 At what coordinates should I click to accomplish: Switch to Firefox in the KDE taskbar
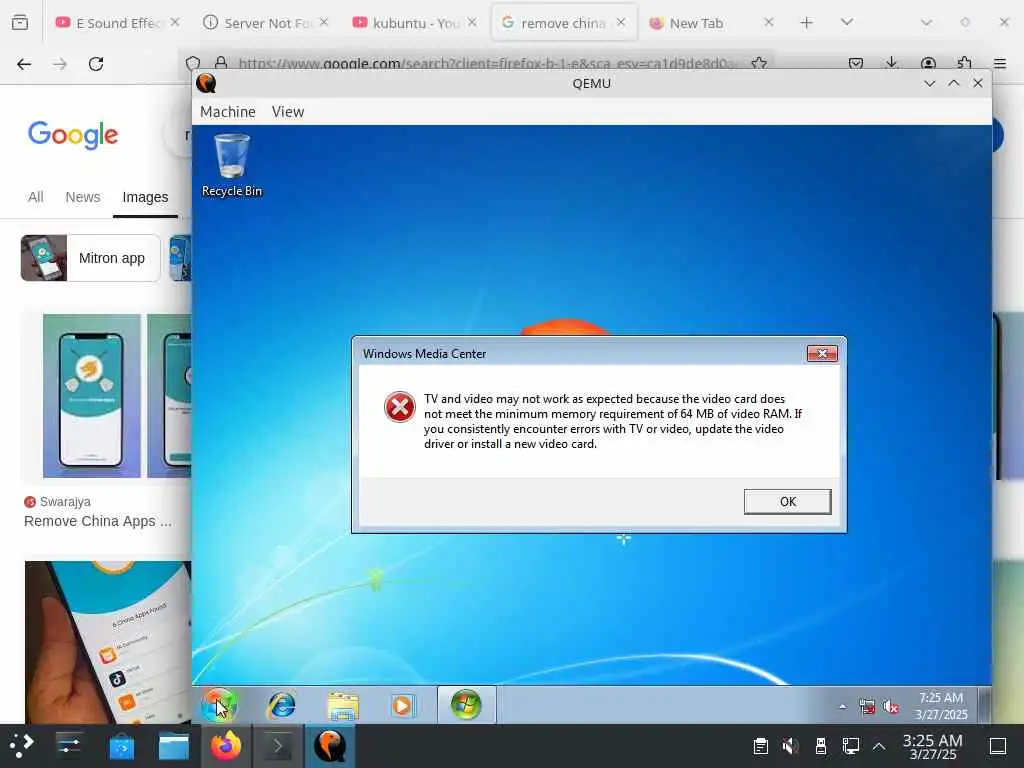(x=225, y=746)
